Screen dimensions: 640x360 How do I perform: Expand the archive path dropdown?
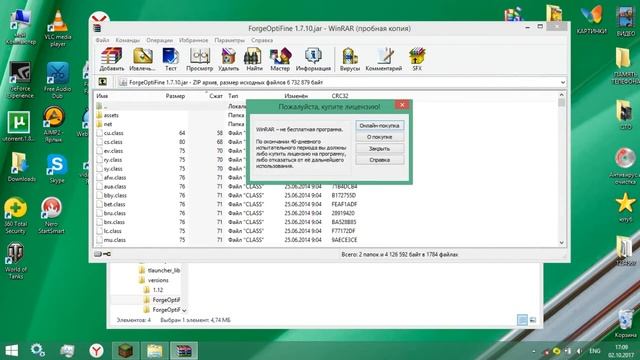pos(563,82)
